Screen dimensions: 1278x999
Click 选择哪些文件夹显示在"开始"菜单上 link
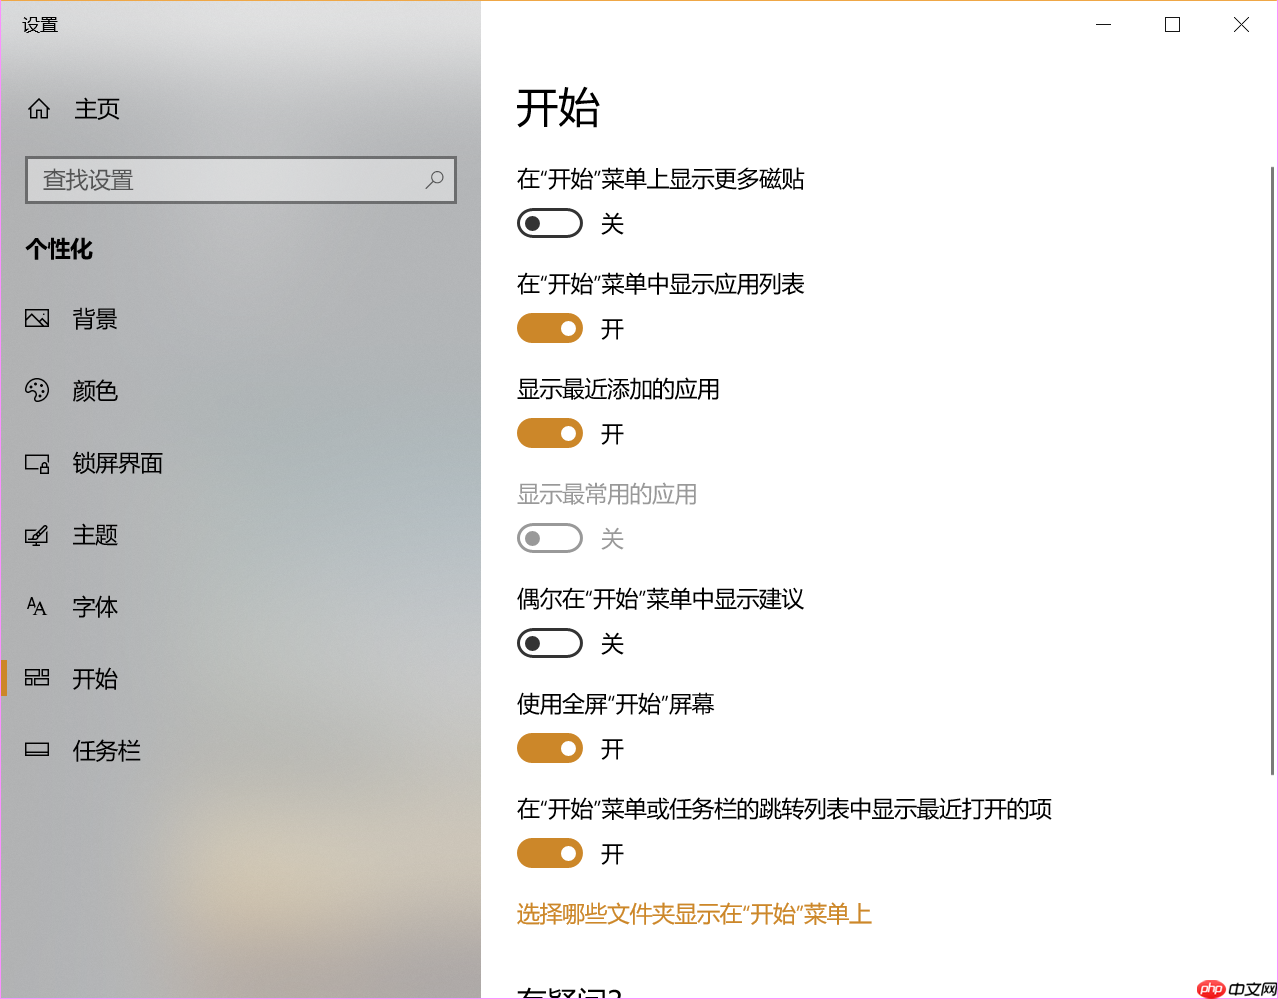tap(694, 914)
